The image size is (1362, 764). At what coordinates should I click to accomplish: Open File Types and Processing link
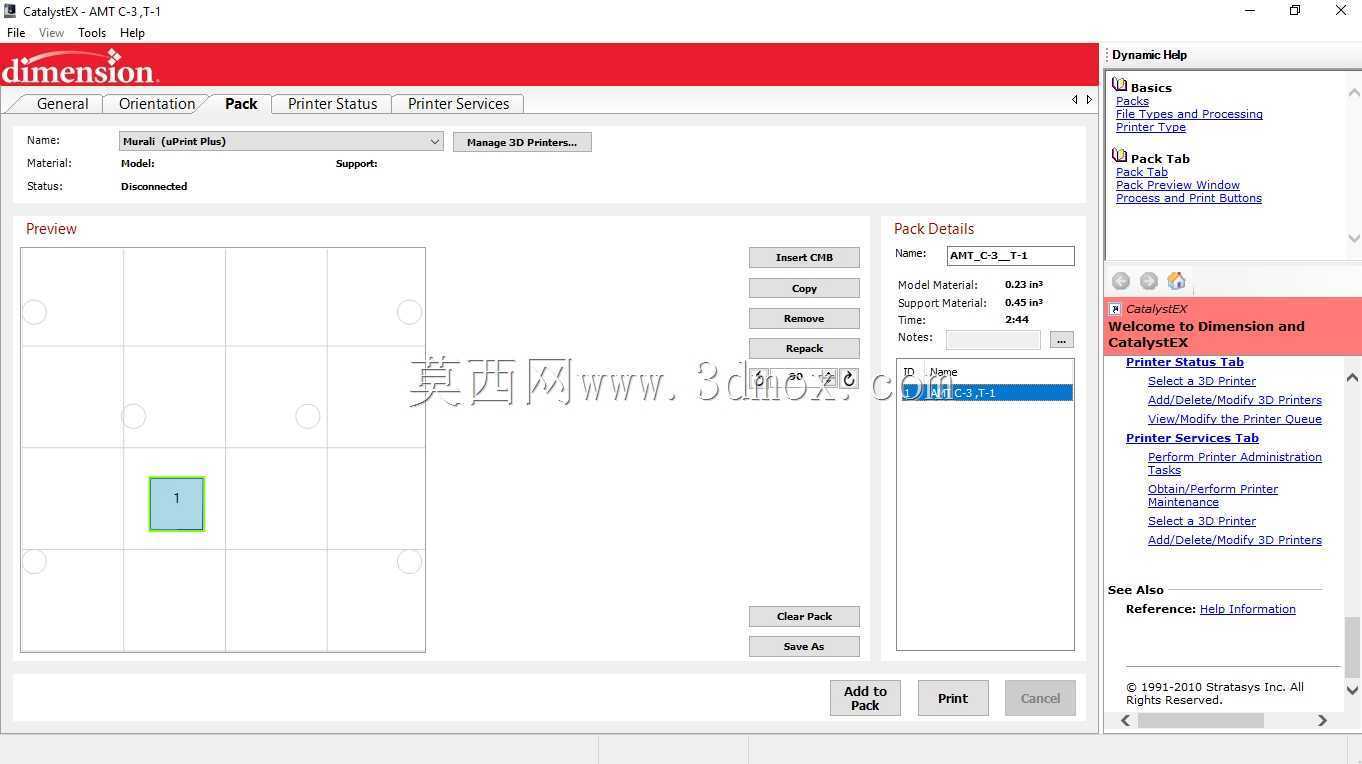(1189, 114)
